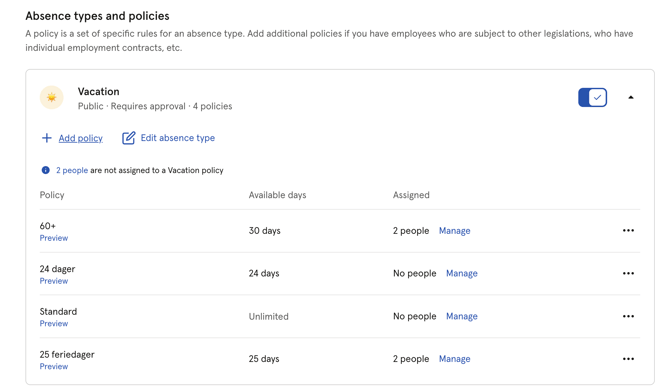Open the 2 people unassigned link
Viewport: 670px width, 391px height.
[x=72, y=170]
